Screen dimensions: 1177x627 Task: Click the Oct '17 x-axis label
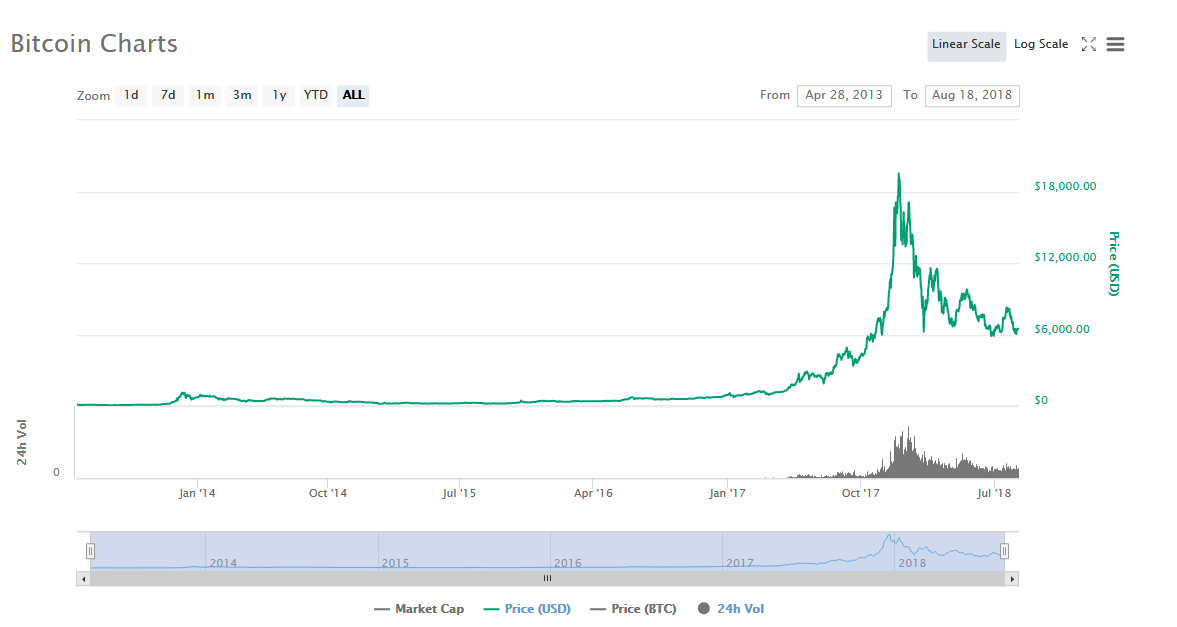click(860, 493)
